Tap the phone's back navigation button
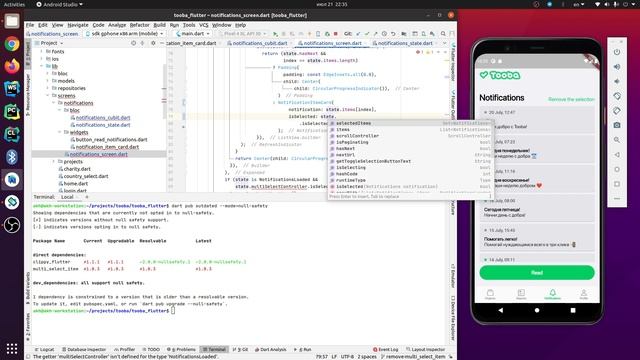This screenshot has height=360, width=640. (x=501, y=310)
